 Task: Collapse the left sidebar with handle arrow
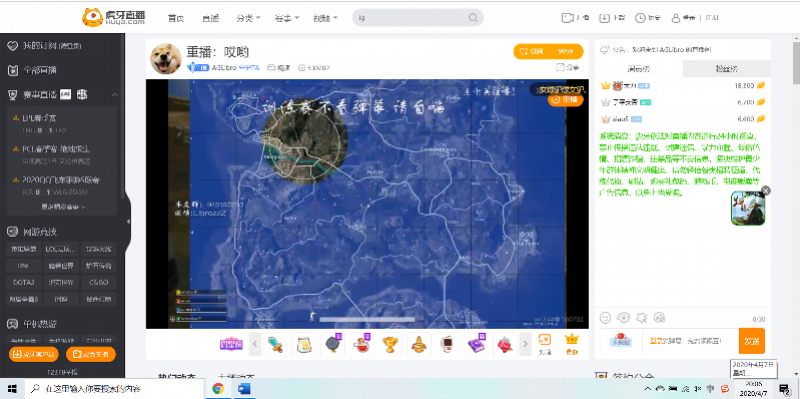(x=128, y=221)
